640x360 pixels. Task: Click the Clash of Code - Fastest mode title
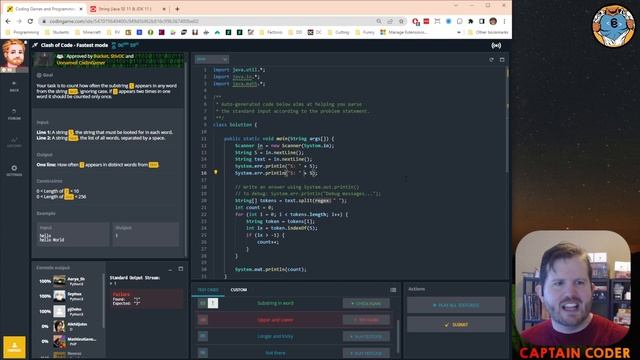[74, 45]
